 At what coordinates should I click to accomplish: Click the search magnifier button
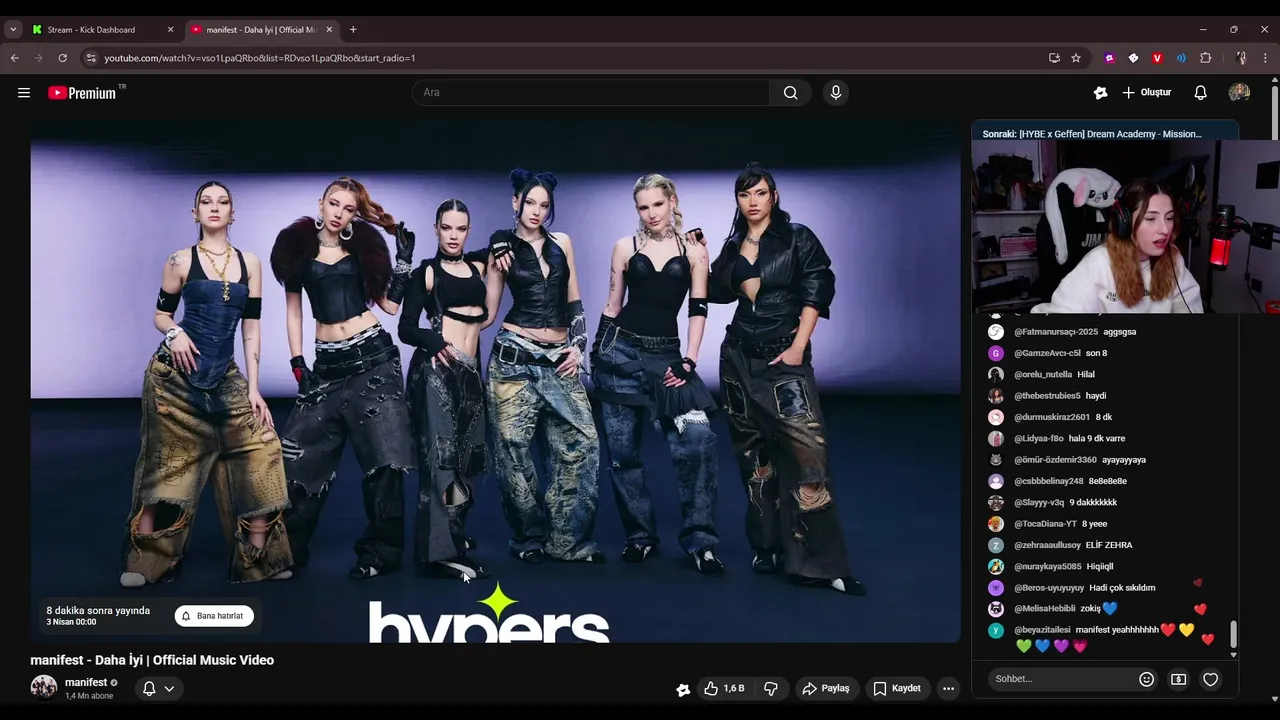point(790,93)
